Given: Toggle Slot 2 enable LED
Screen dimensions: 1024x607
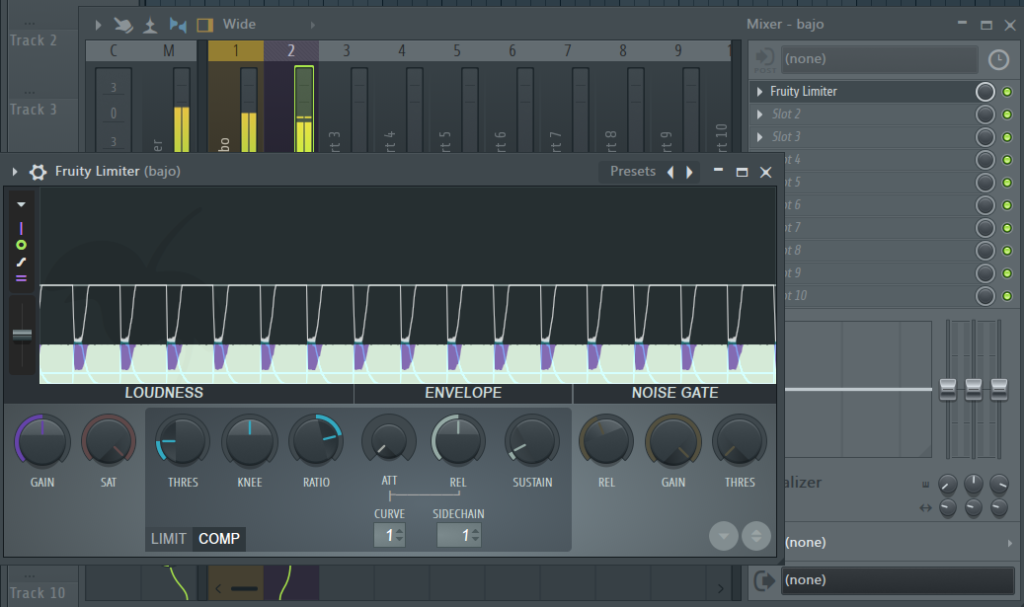Looking at the screenshot, I should tap(1007, 114).
